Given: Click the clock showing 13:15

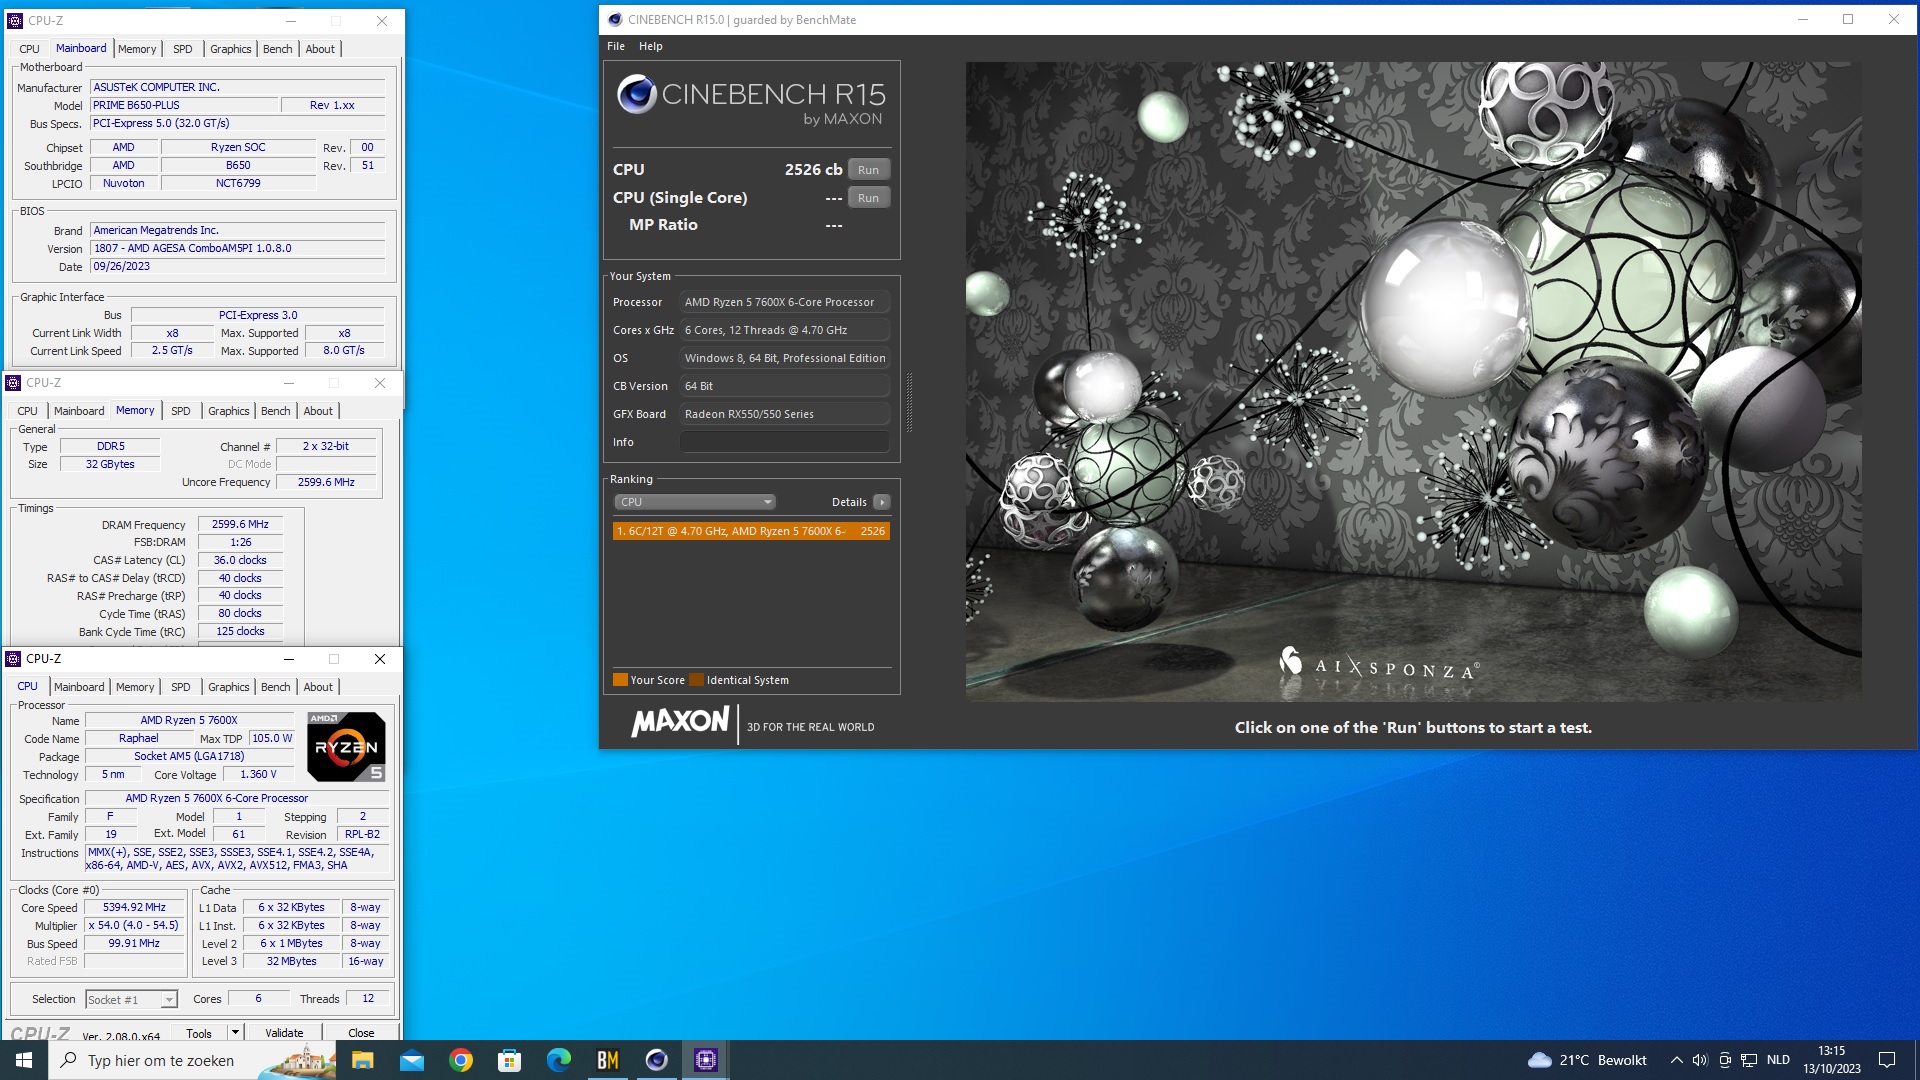Looking at the screenshot, I should (1831, 1051).
